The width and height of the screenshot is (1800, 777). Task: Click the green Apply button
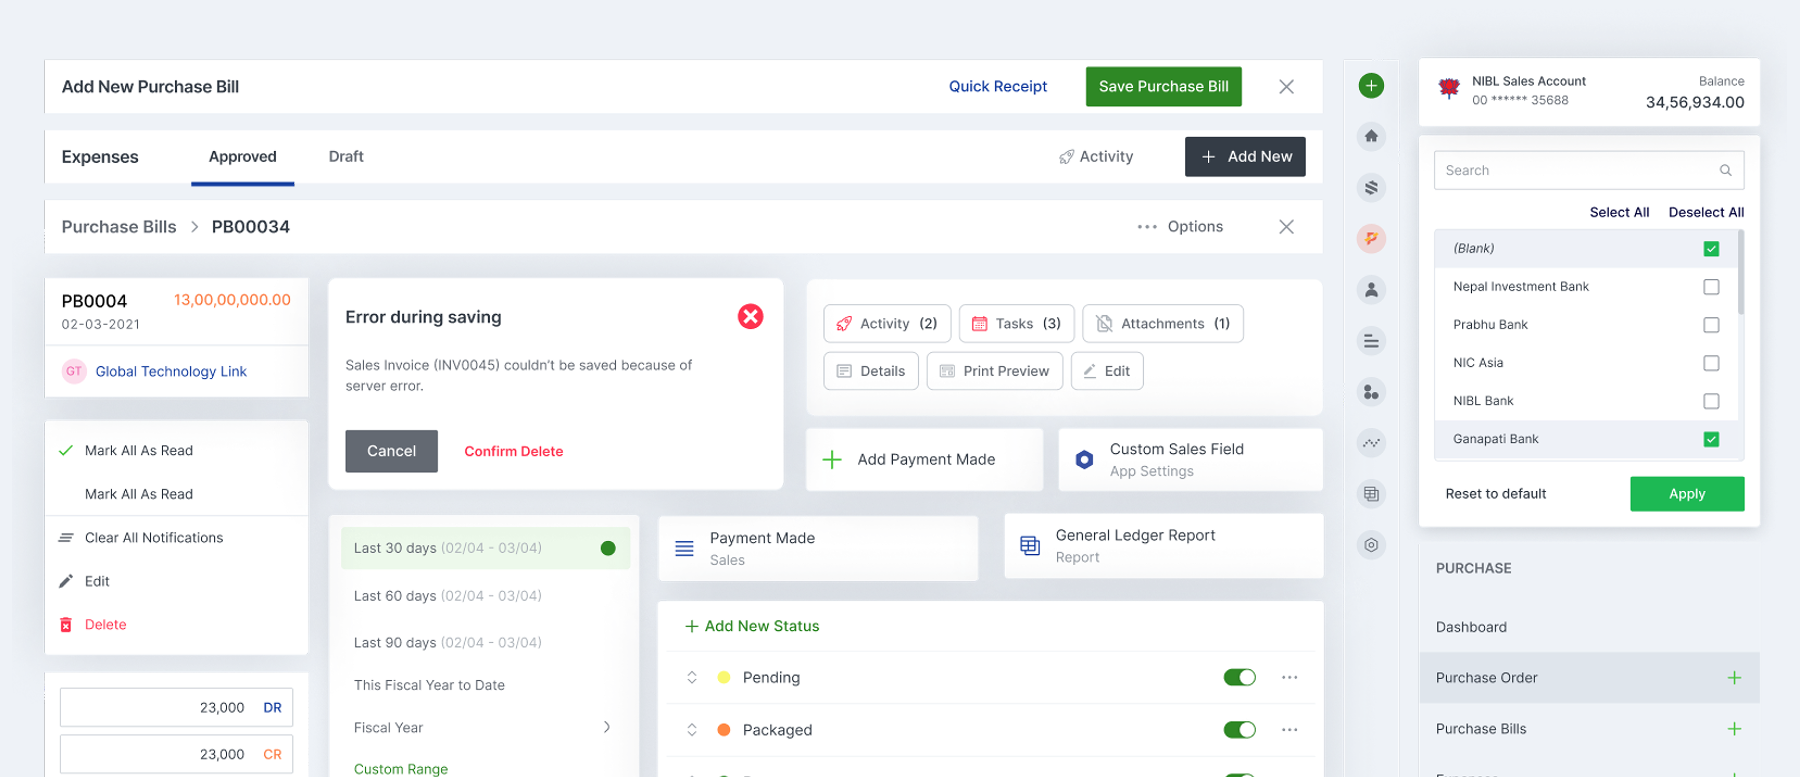point(1687,494)
